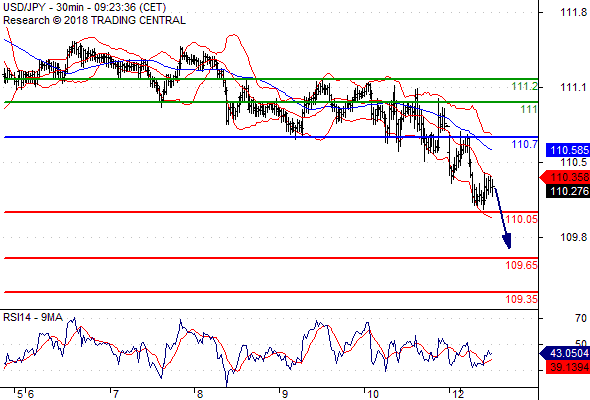590x400 pixels.
Task: Click the date label 10 on time axis
Action: 373,394
